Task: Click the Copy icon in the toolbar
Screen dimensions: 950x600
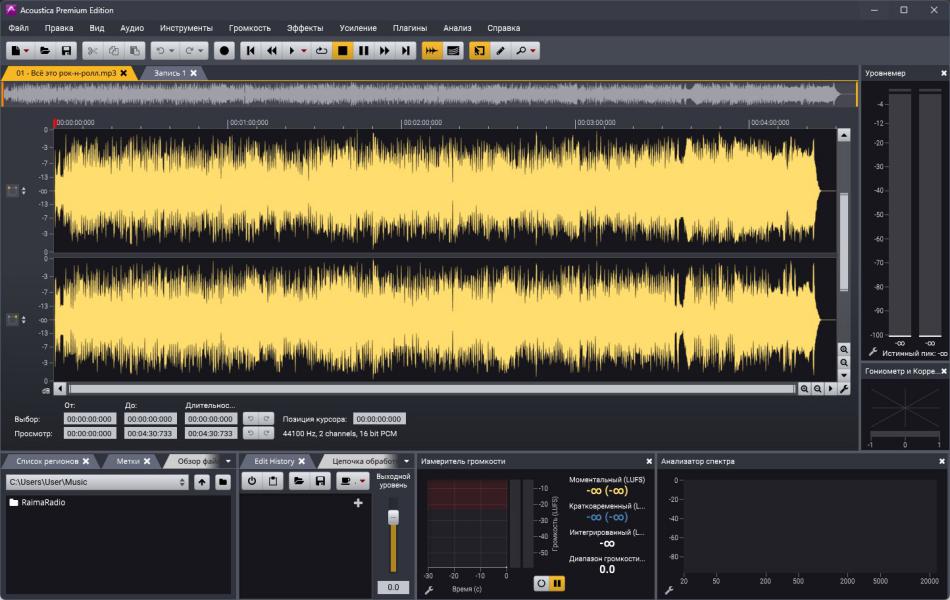Action: point(113,51)
